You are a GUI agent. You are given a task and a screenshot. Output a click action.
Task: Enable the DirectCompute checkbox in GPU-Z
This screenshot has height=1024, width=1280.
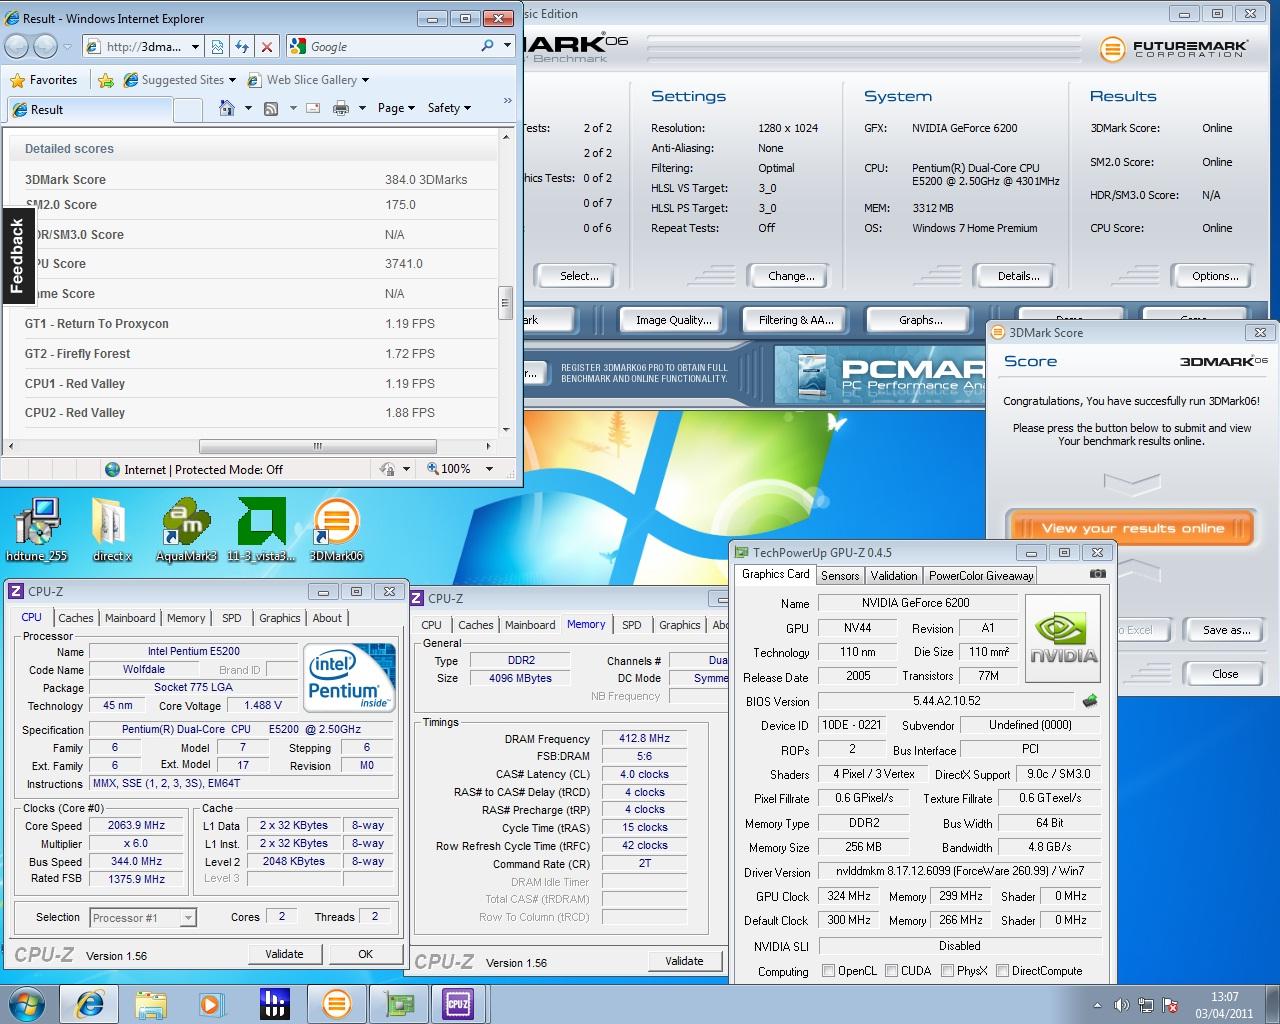tap(1001, 971)
